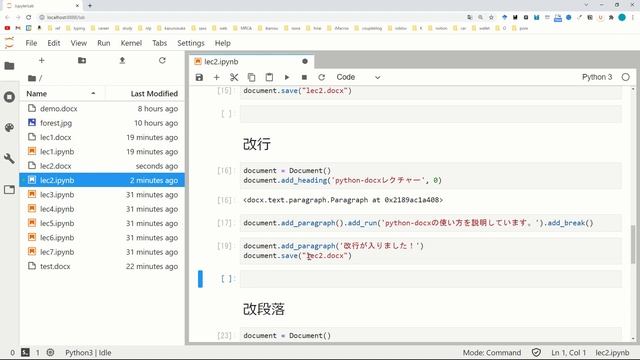The width and height of the screenshot is (640, 360).
Task: Reload the browser page
Action: coord(29,17)
